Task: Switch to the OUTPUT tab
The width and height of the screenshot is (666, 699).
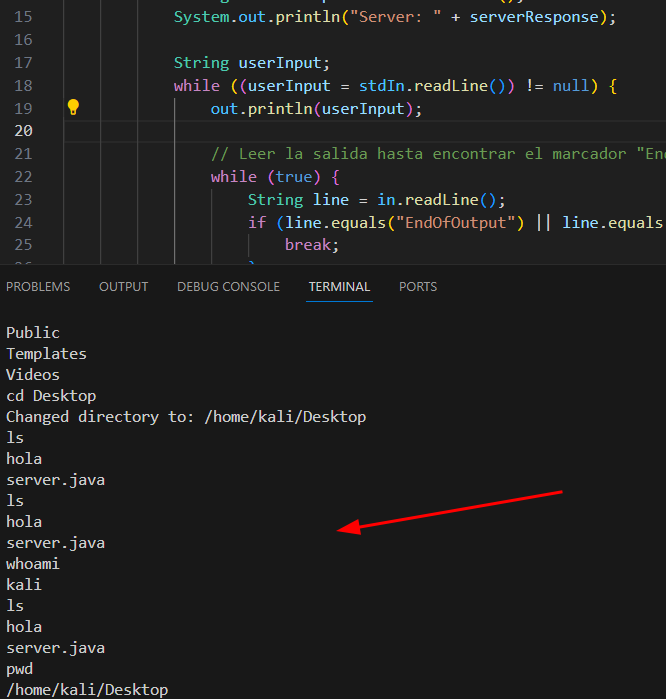Action: pos(123,287)
